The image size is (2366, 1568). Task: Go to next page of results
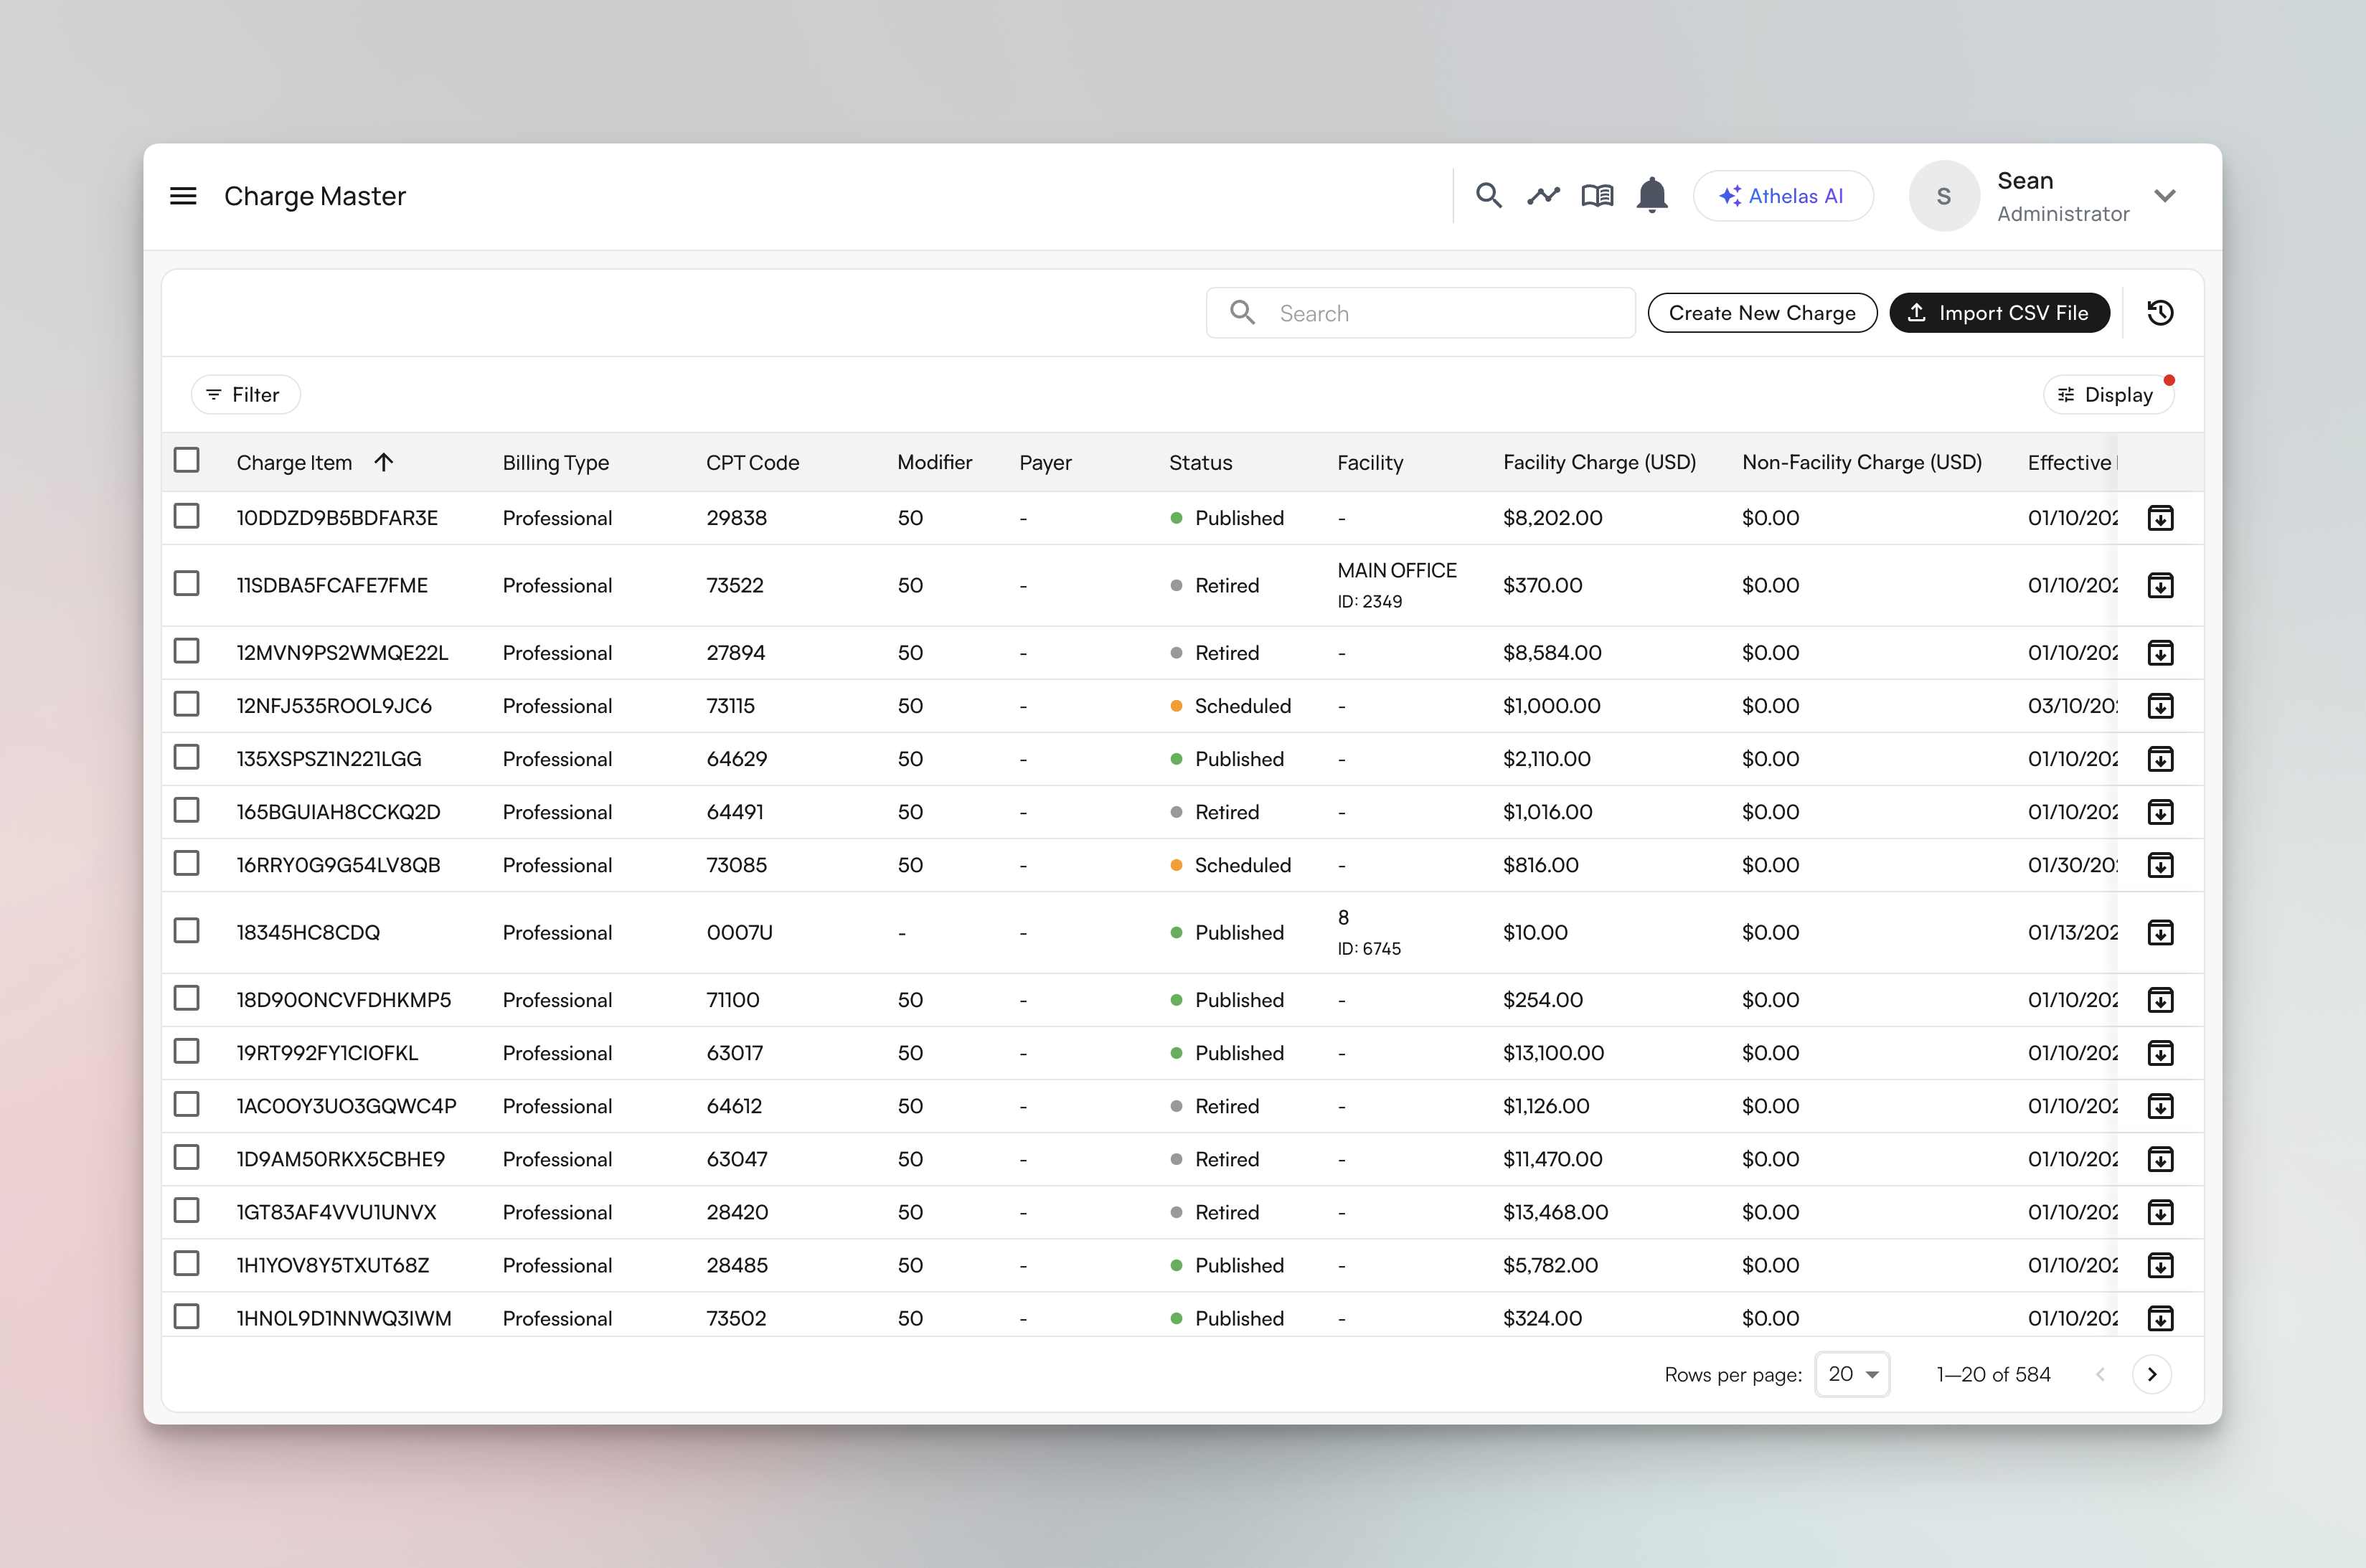click(x=2152, y=1374)
